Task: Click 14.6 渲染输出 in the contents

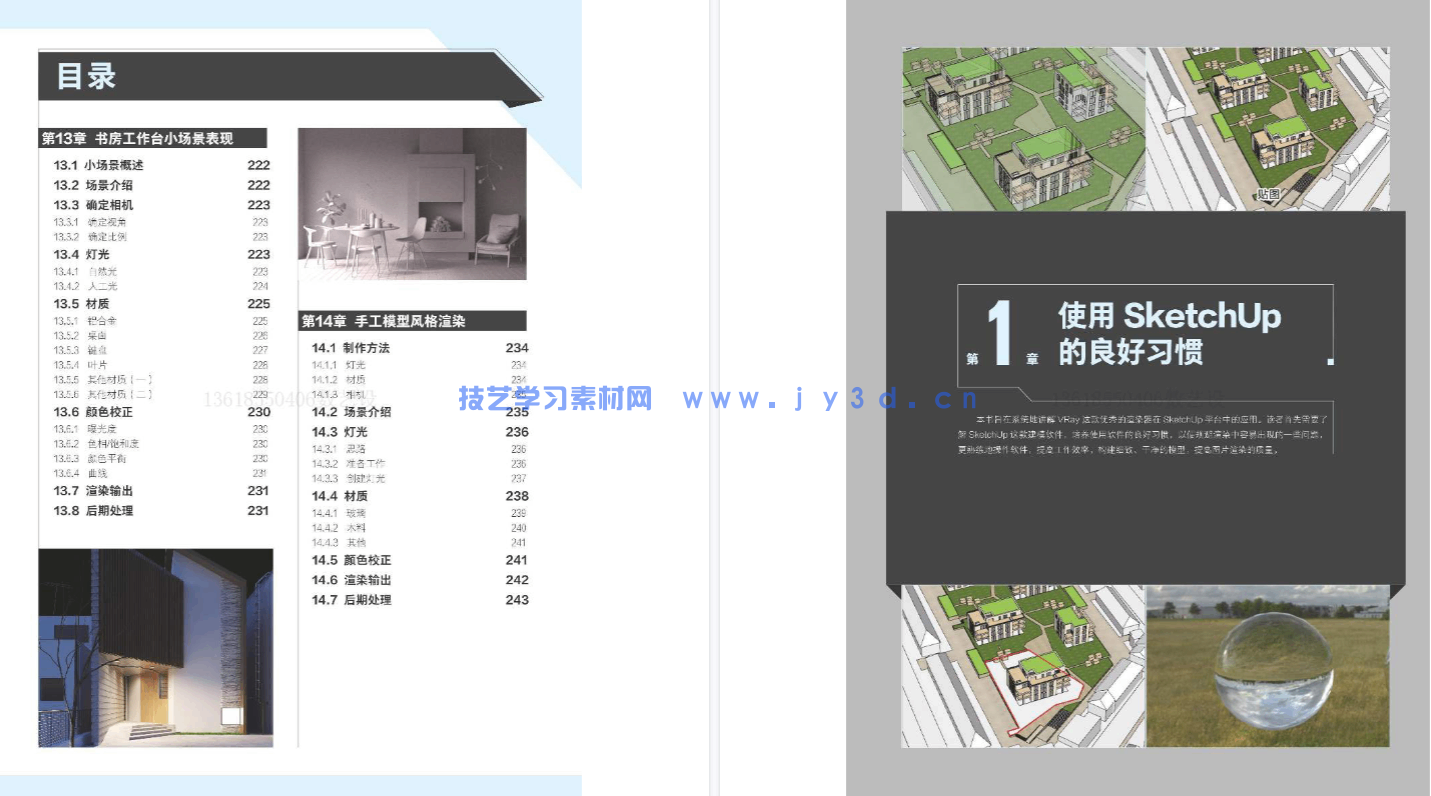Action: tap(352, 577)
